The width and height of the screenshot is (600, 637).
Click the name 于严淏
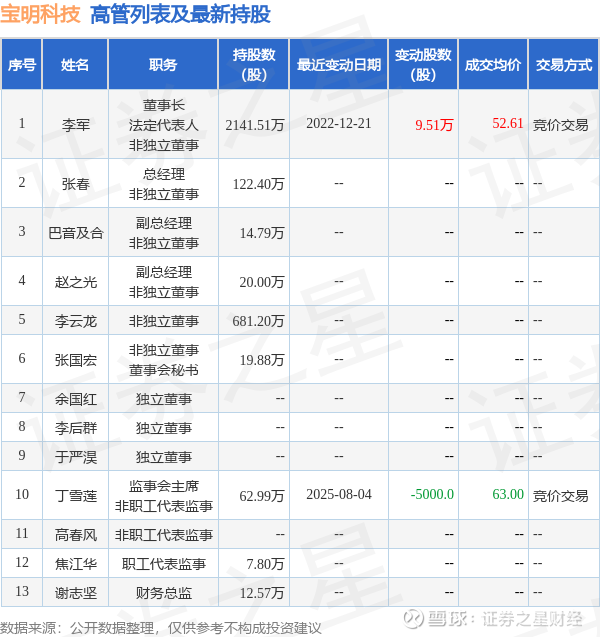(x=76, y=457)
